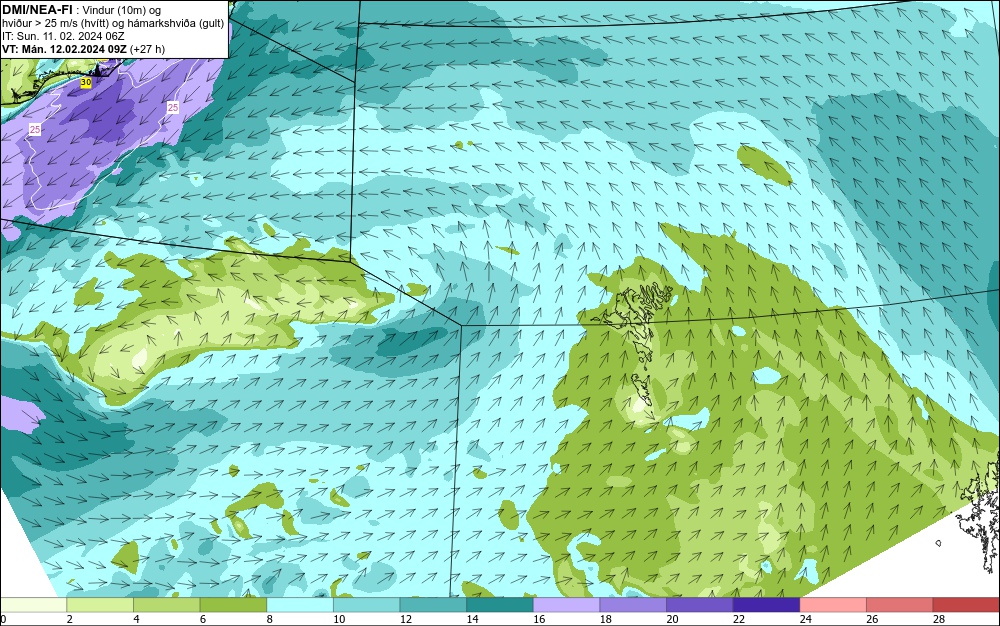The height and width of the screenshot is (626, 1000).
Task: Select the 14–16 m/s dark teal legend swatch
Action: (499, 605)
